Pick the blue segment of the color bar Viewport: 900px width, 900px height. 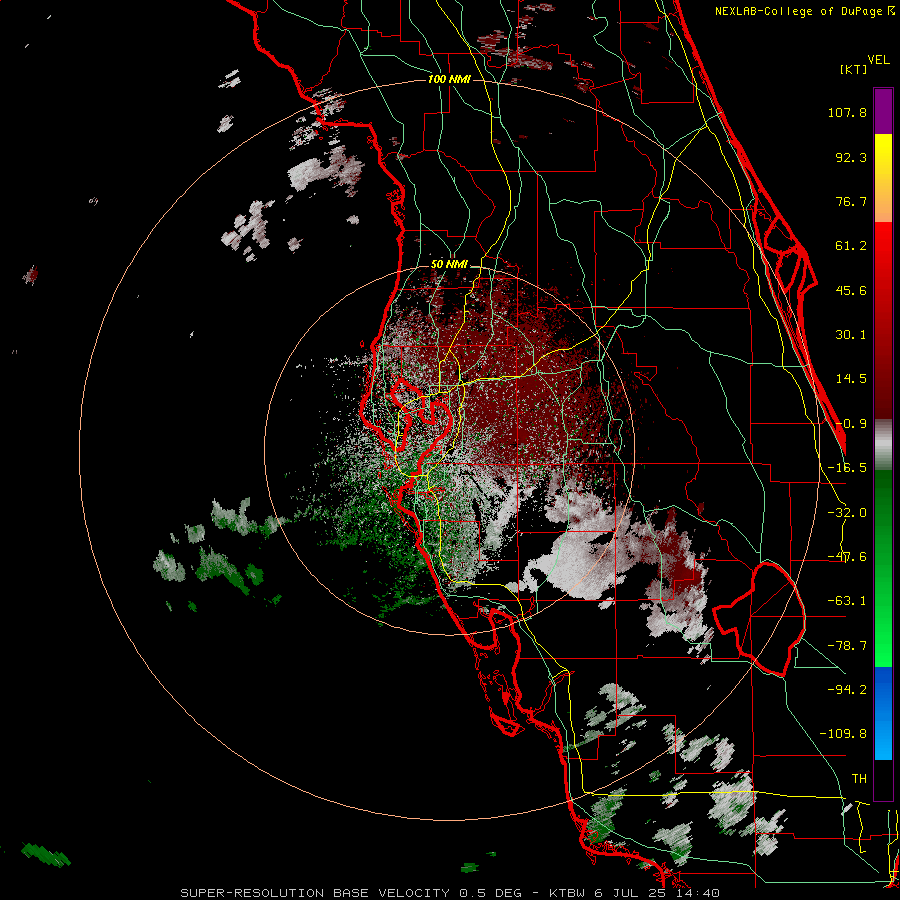[x=883, y=713]
